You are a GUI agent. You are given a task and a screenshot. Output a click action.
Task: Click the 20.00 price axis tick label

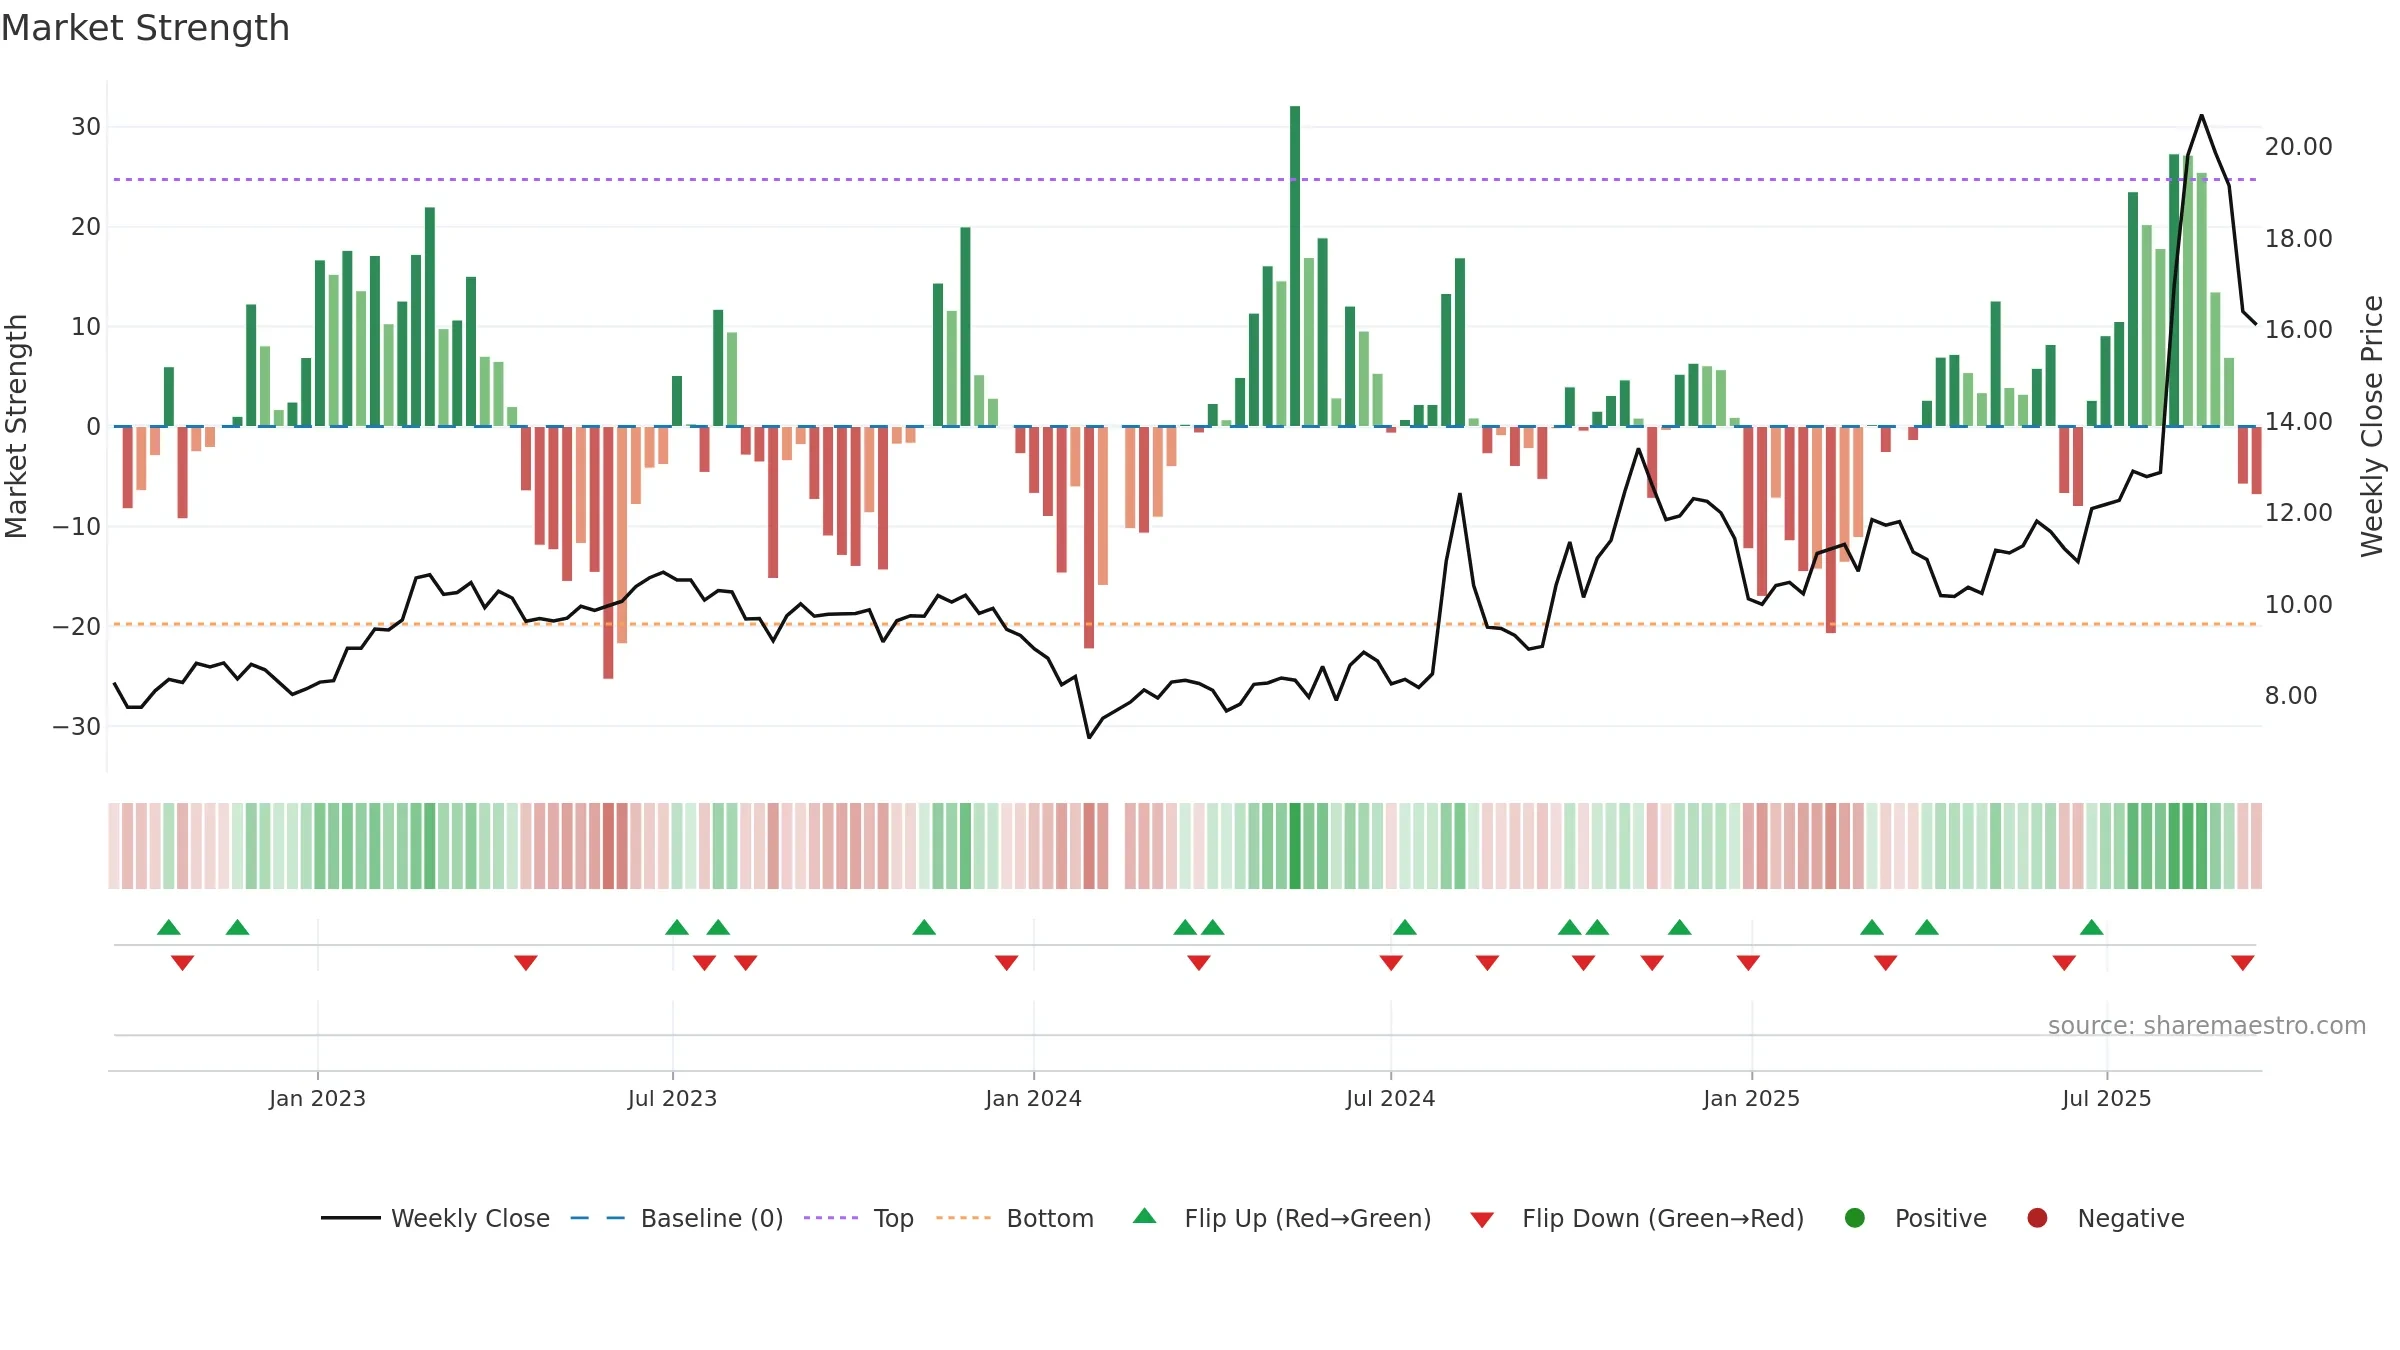point(2298,147)
